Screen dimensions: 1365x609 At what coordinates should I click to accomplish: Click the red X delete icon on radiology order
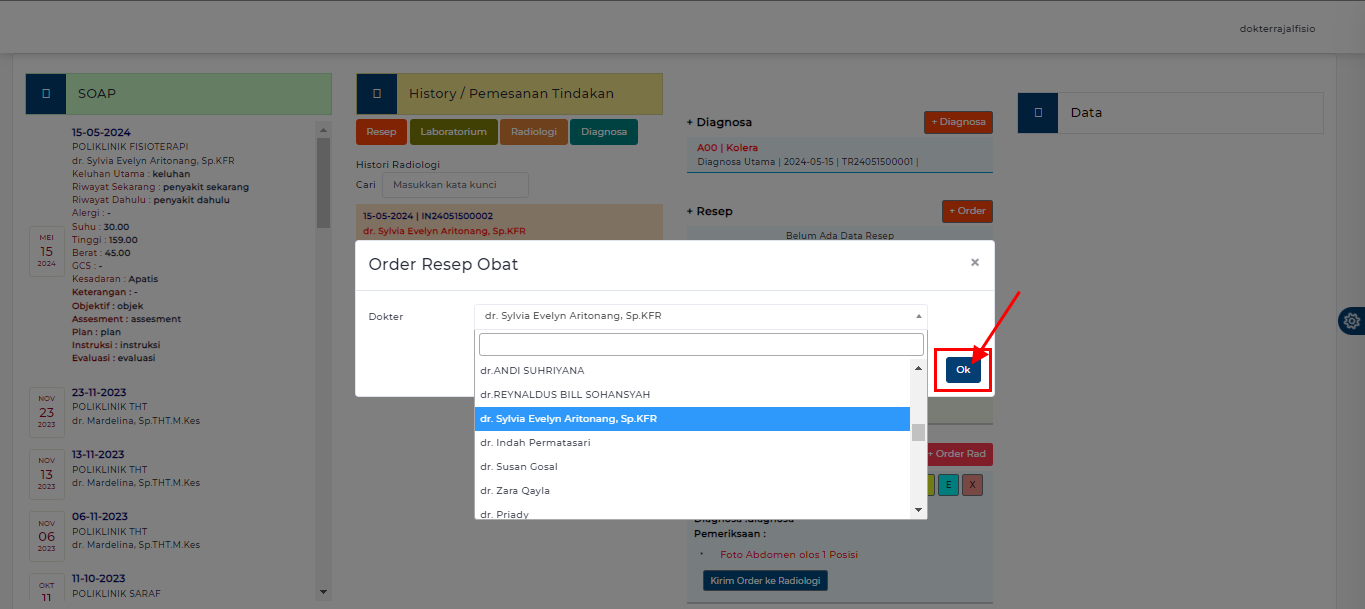click(971, 484)
